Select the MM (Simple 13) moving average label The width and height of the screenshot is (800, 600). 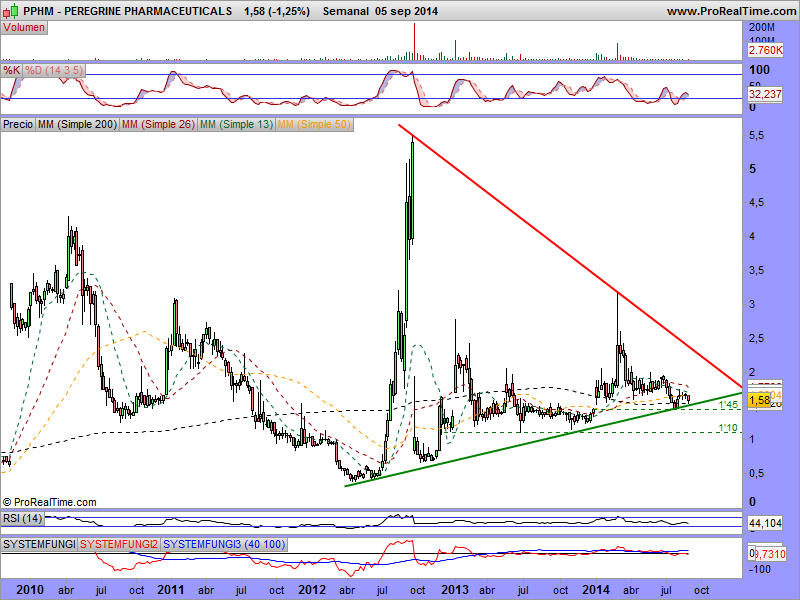pos(236,124)
